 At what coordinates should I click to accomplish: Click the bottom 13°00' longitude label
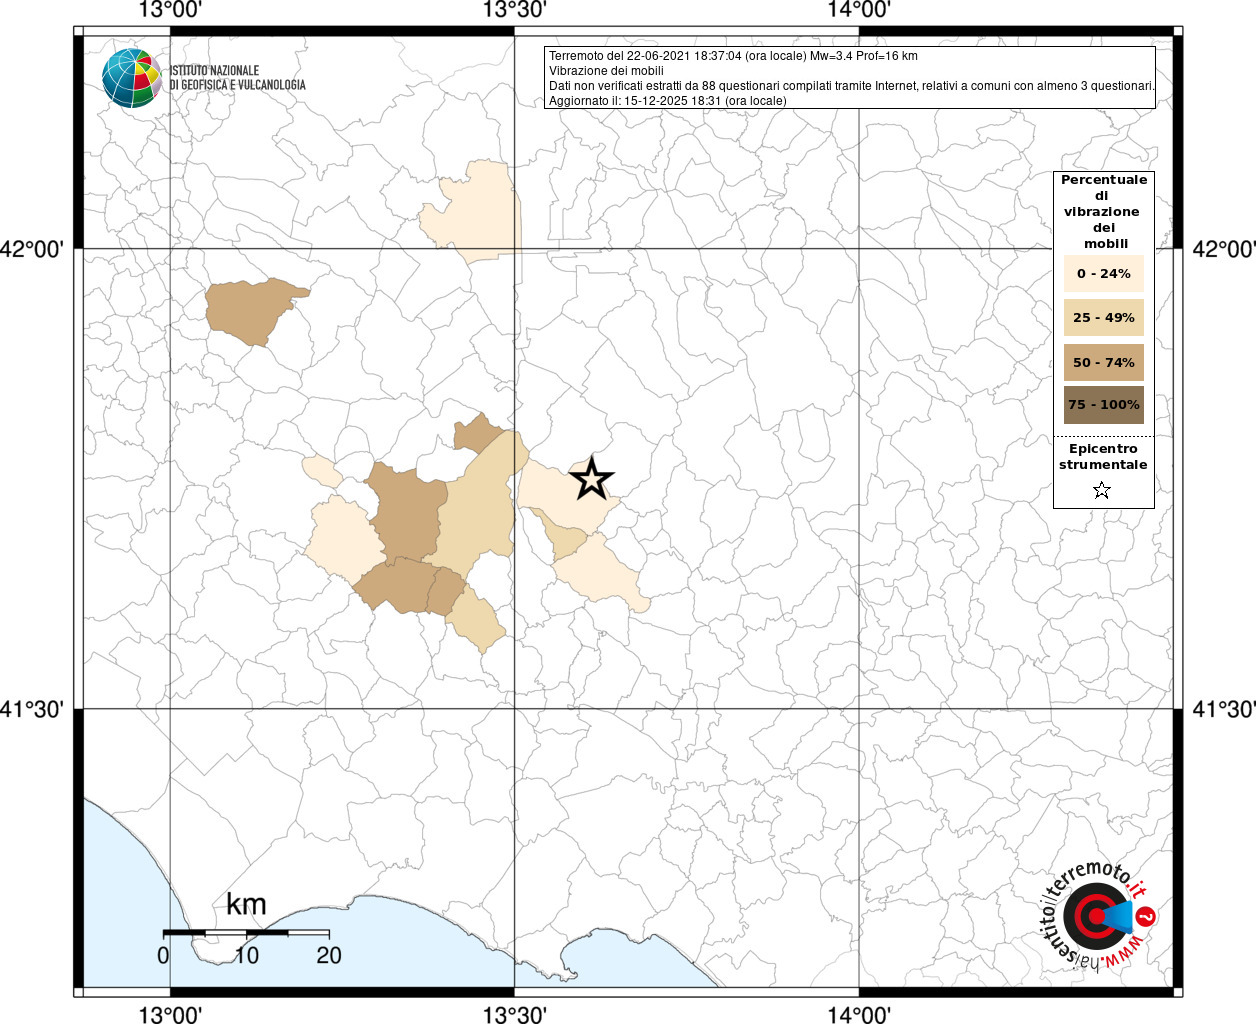[170, 1014]
